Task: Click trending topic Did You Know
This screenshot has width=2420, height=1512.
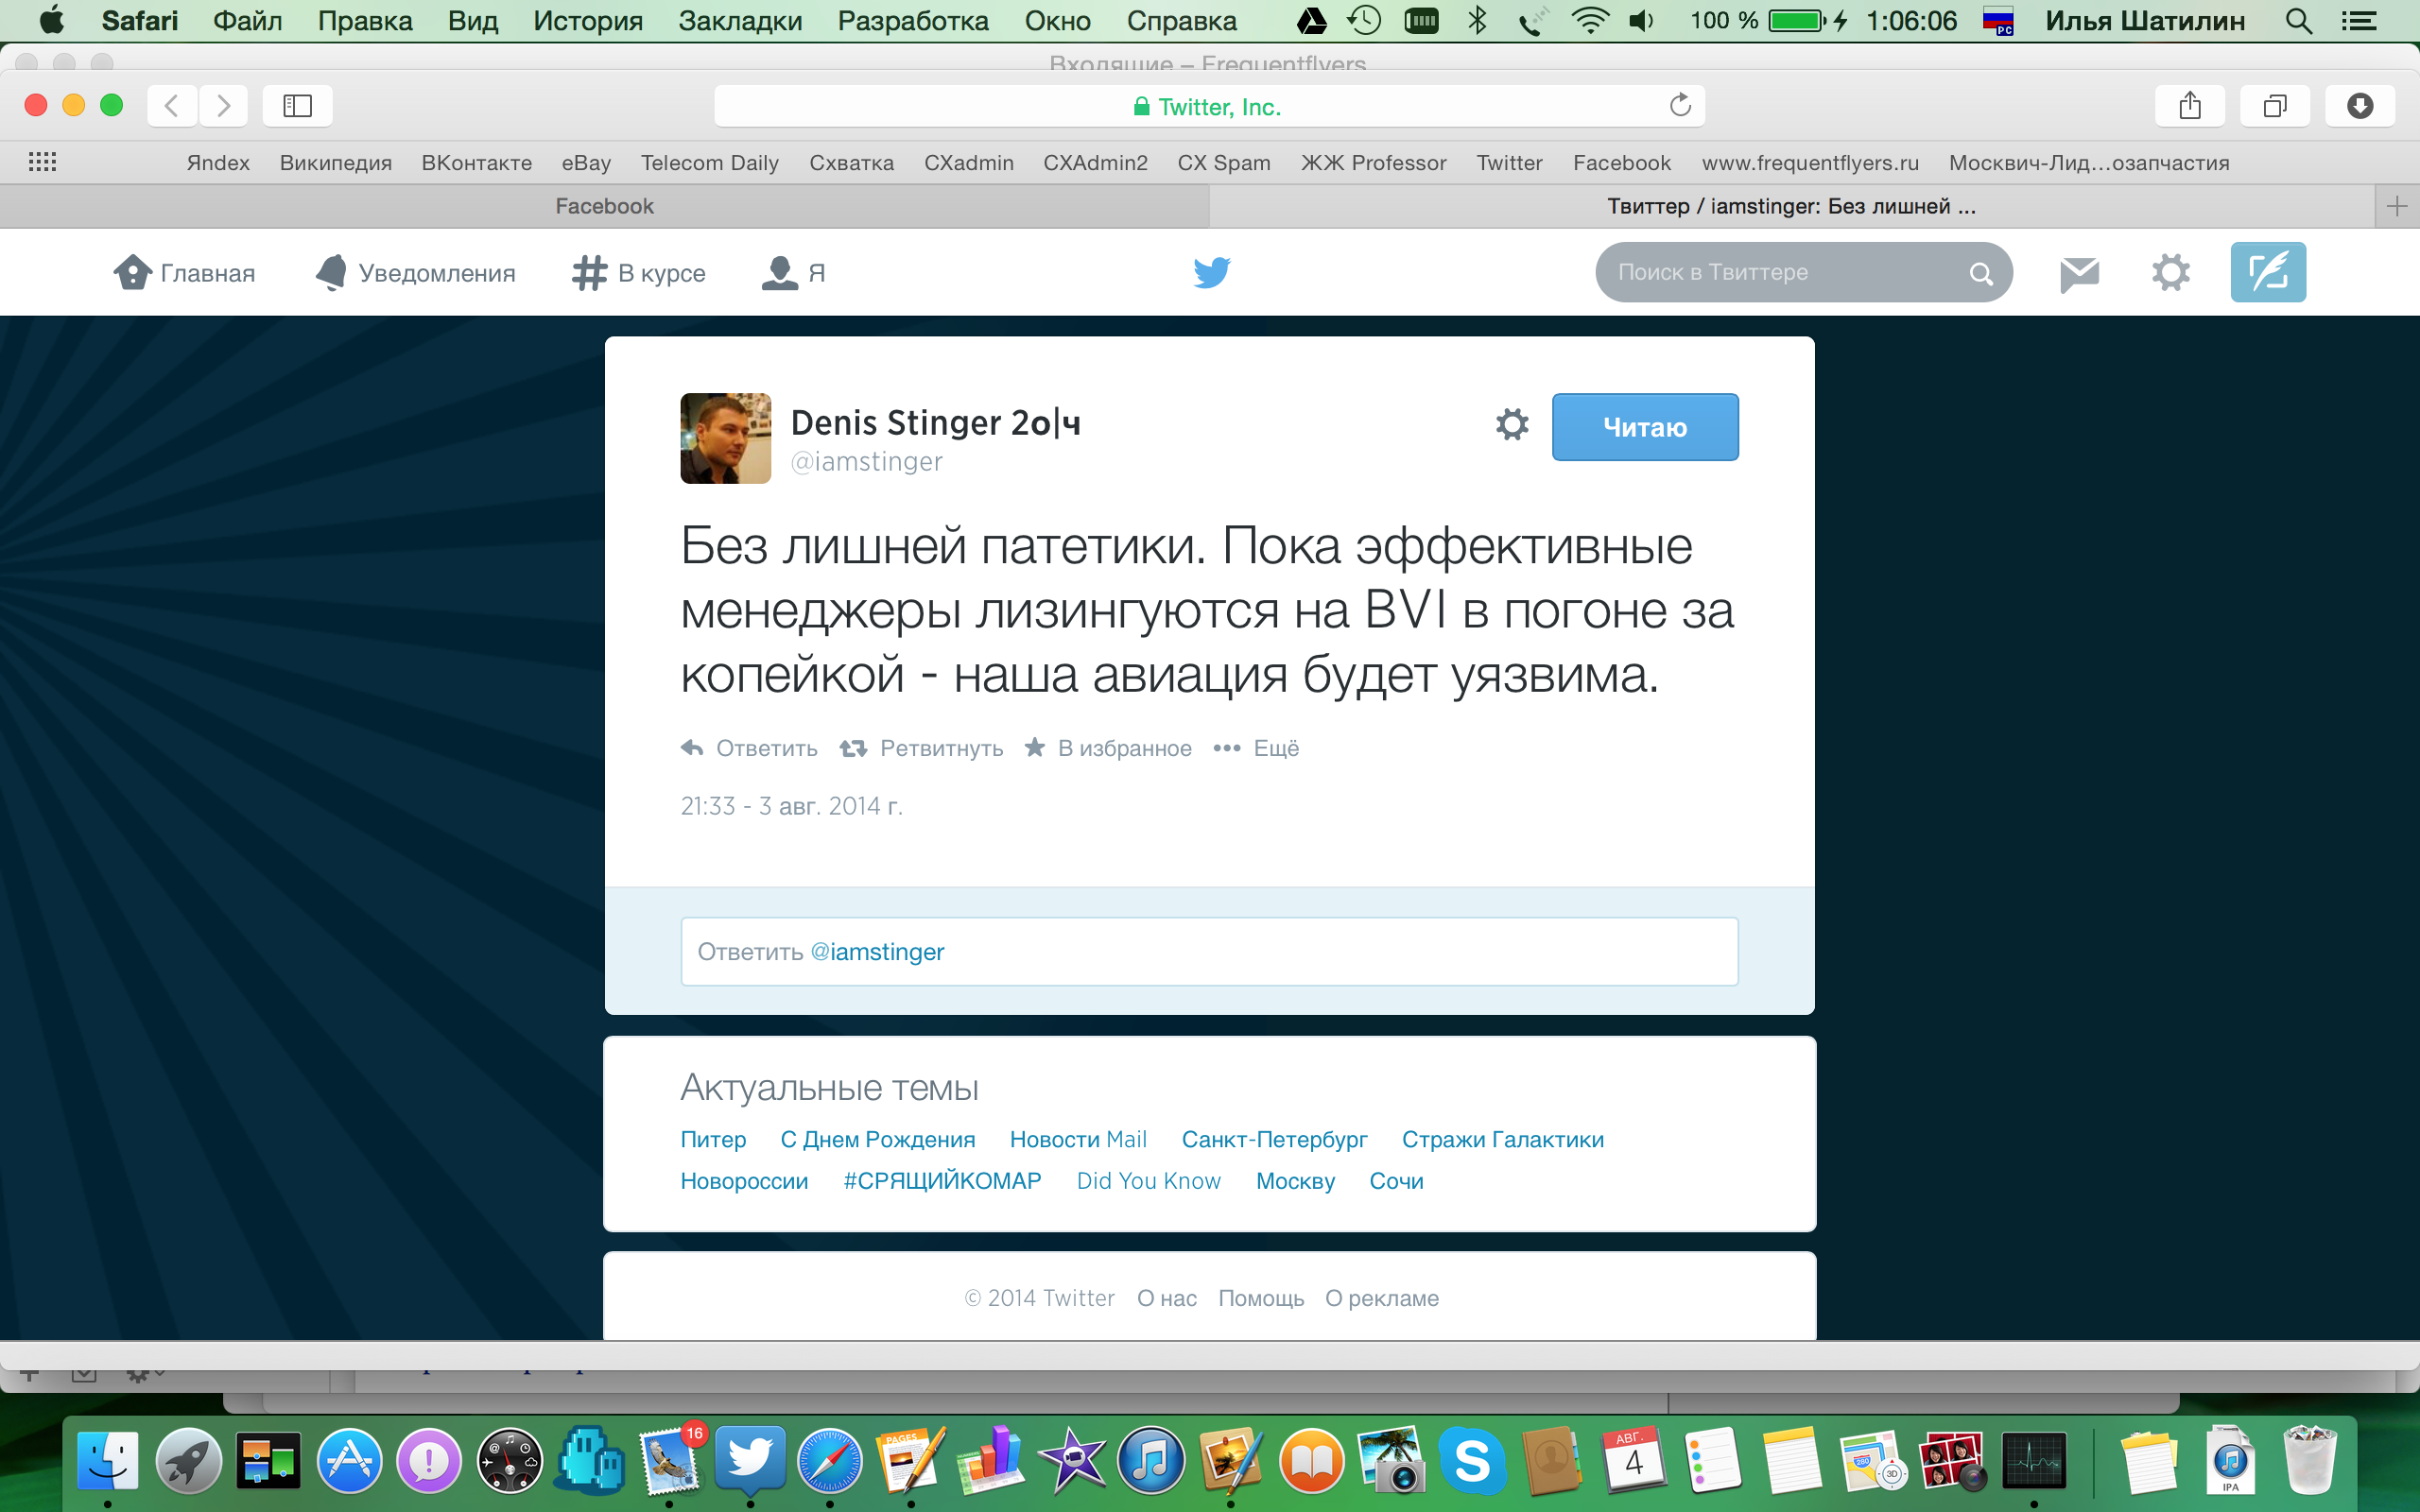Action: (1149, 1181)
